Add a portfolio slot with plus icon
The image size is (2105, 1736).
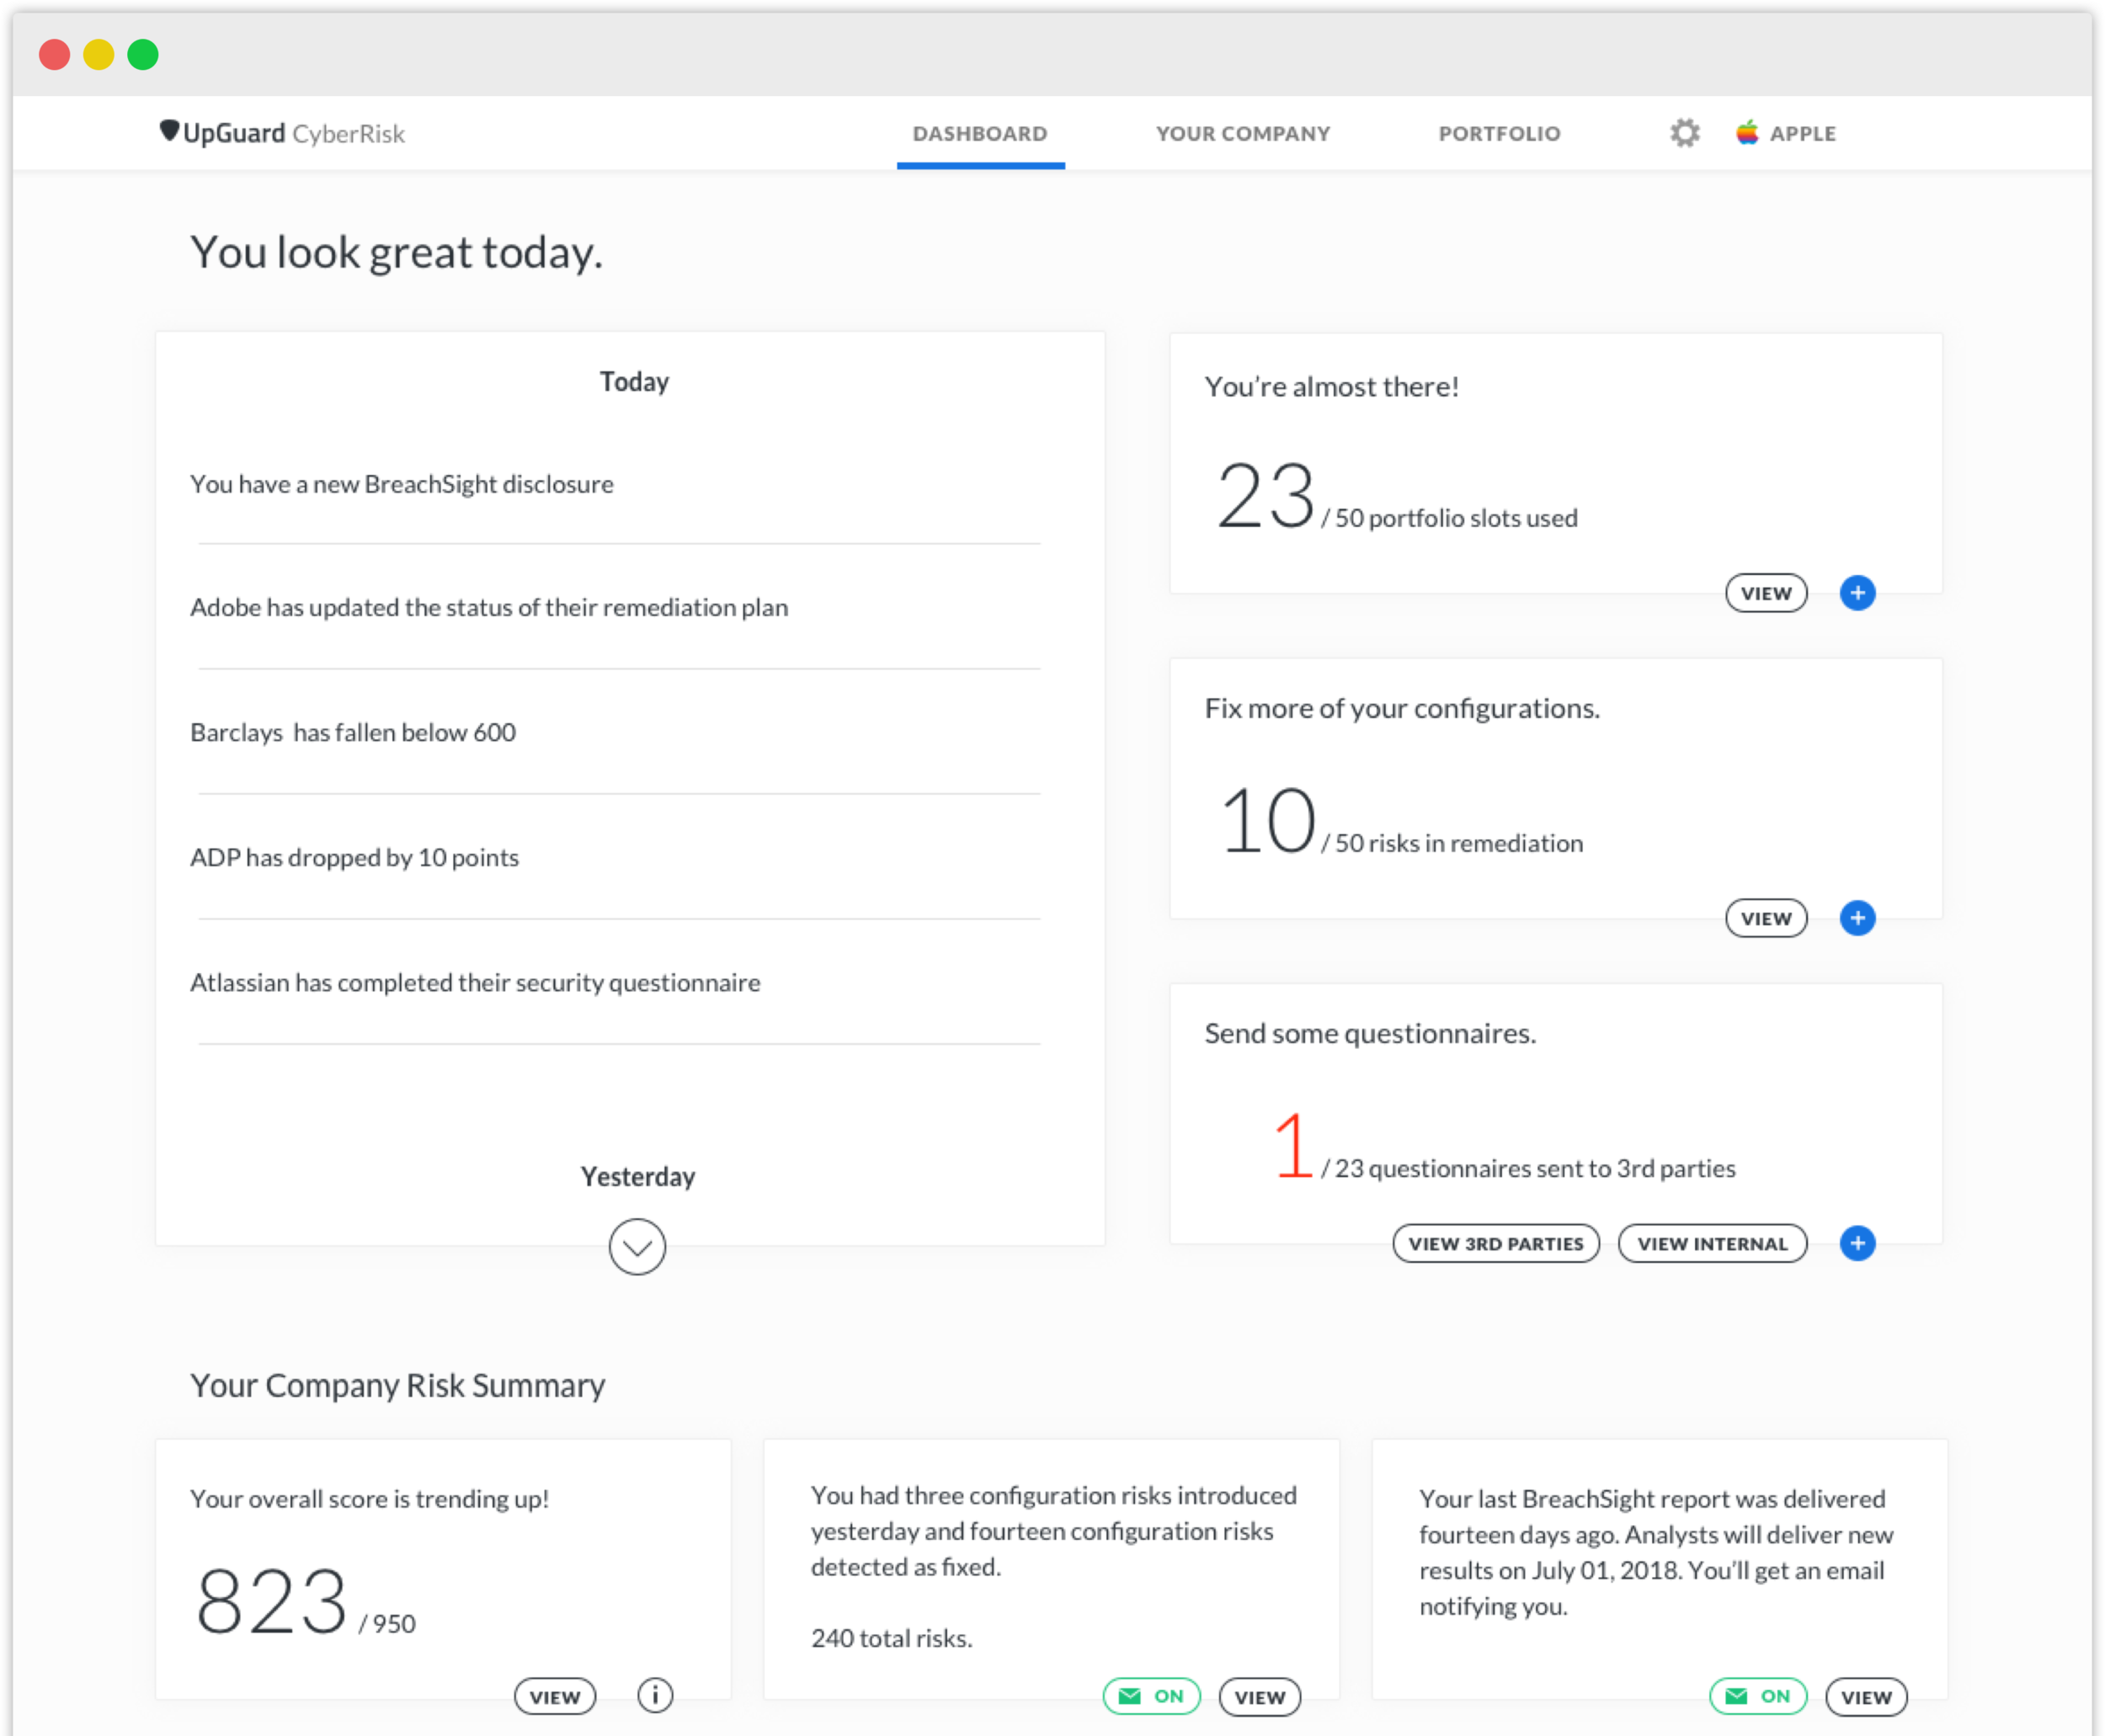[x=1857, y=593]
